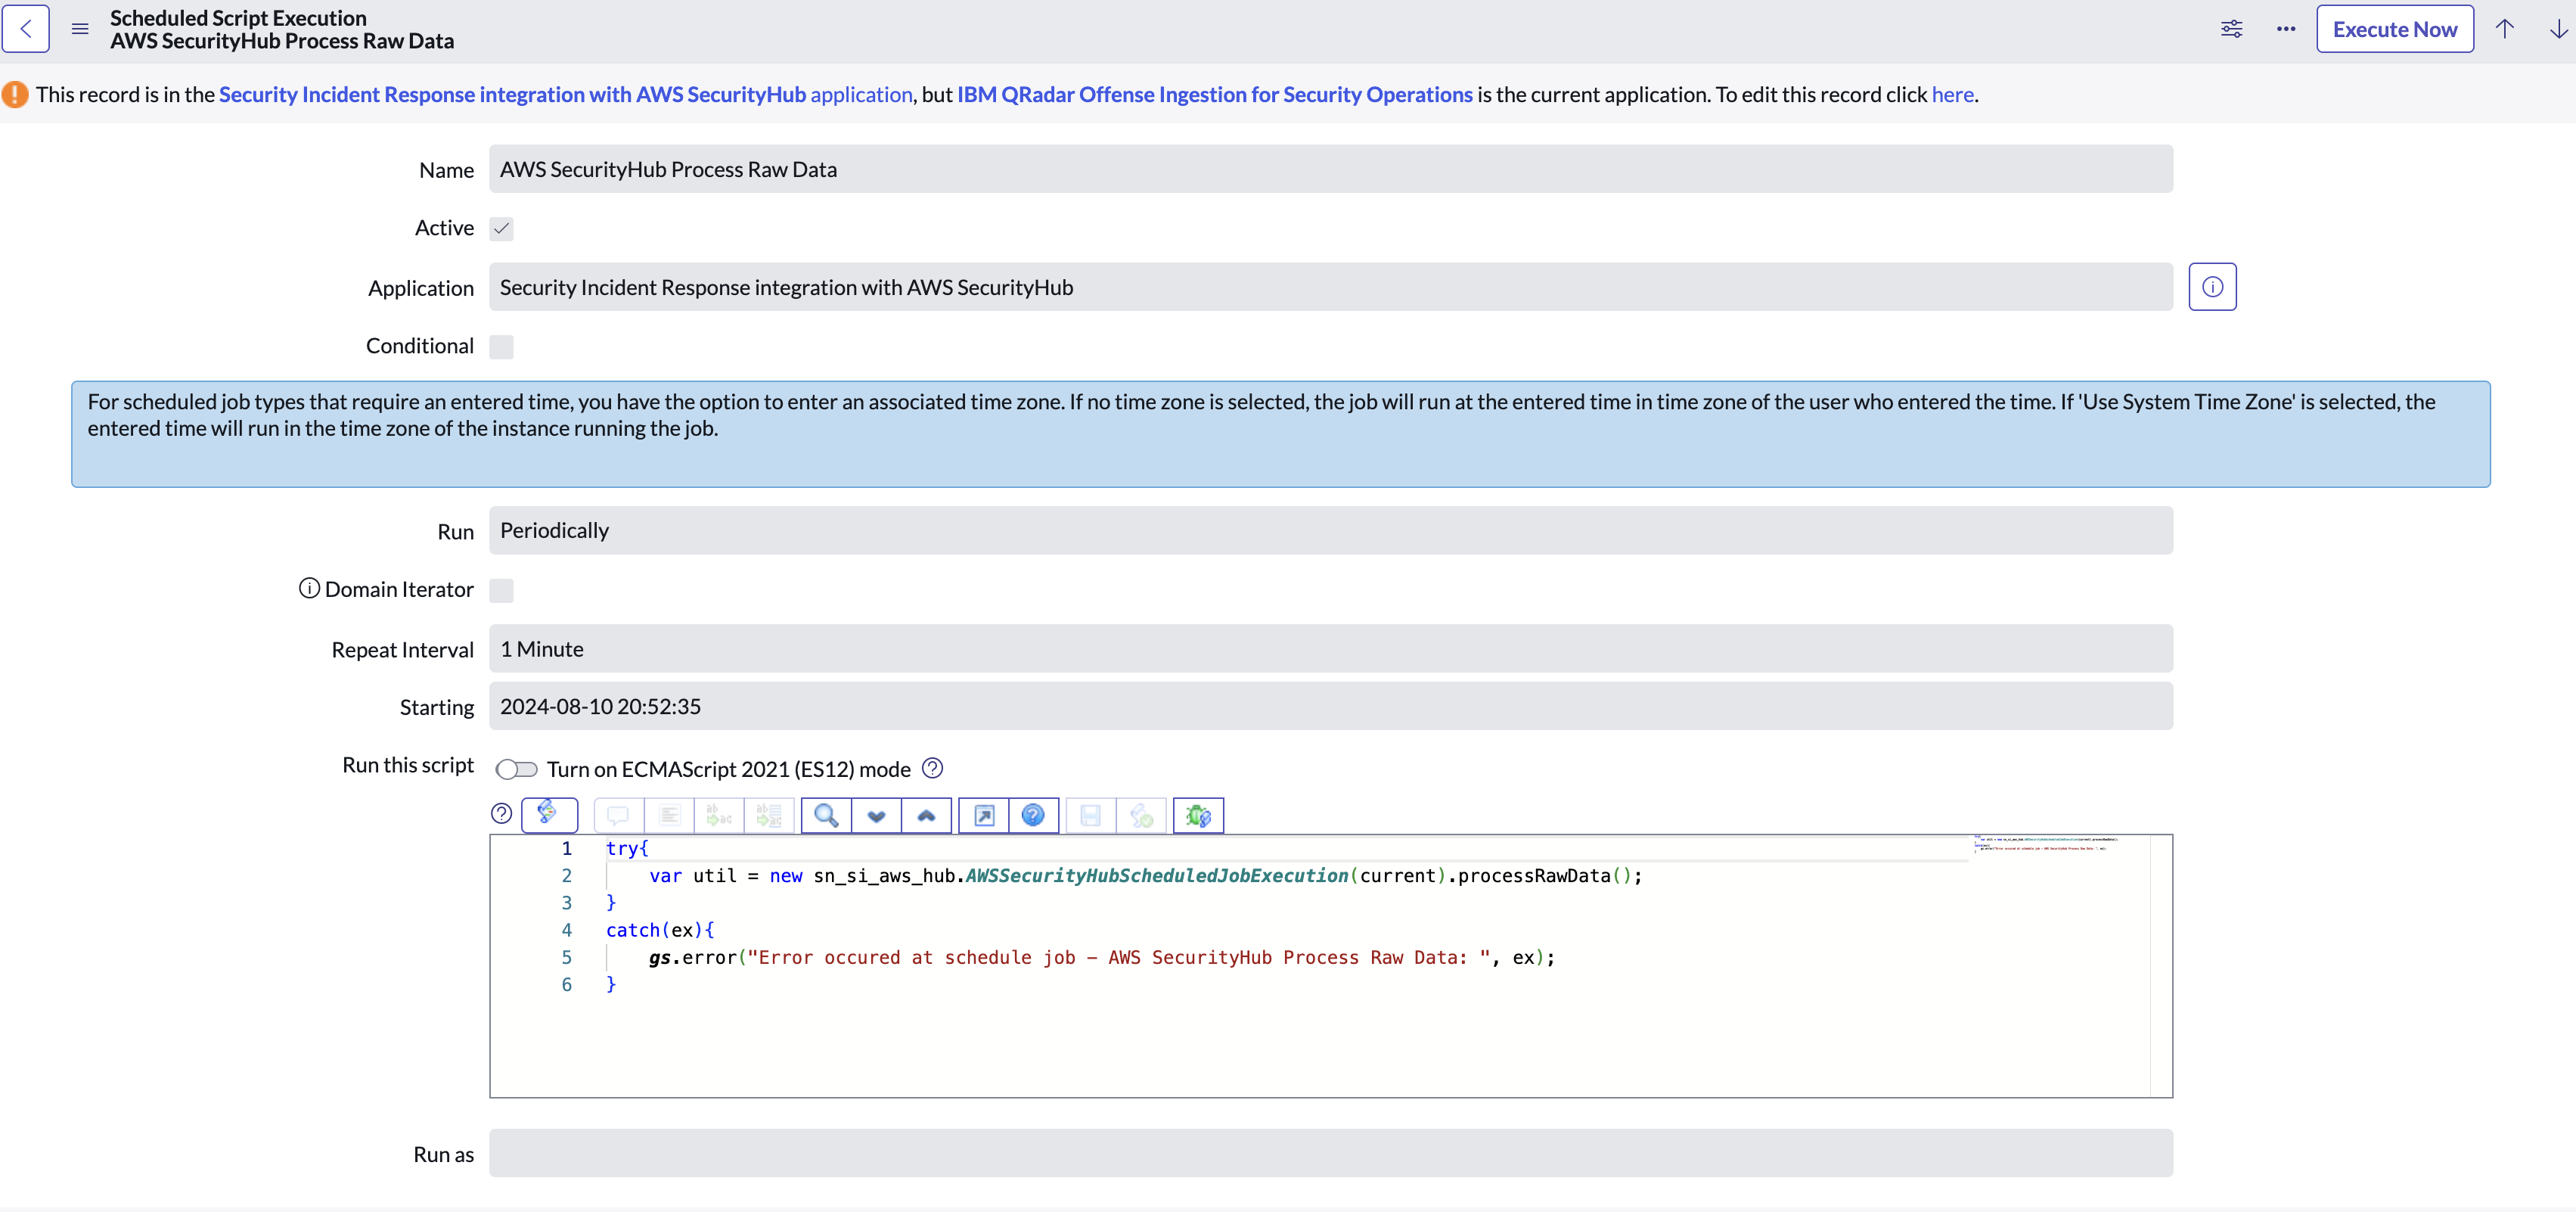Toggle full screen script editor icon
Image resolution: width=2576 pixels, height=1212 pixels.
(984, 816)
